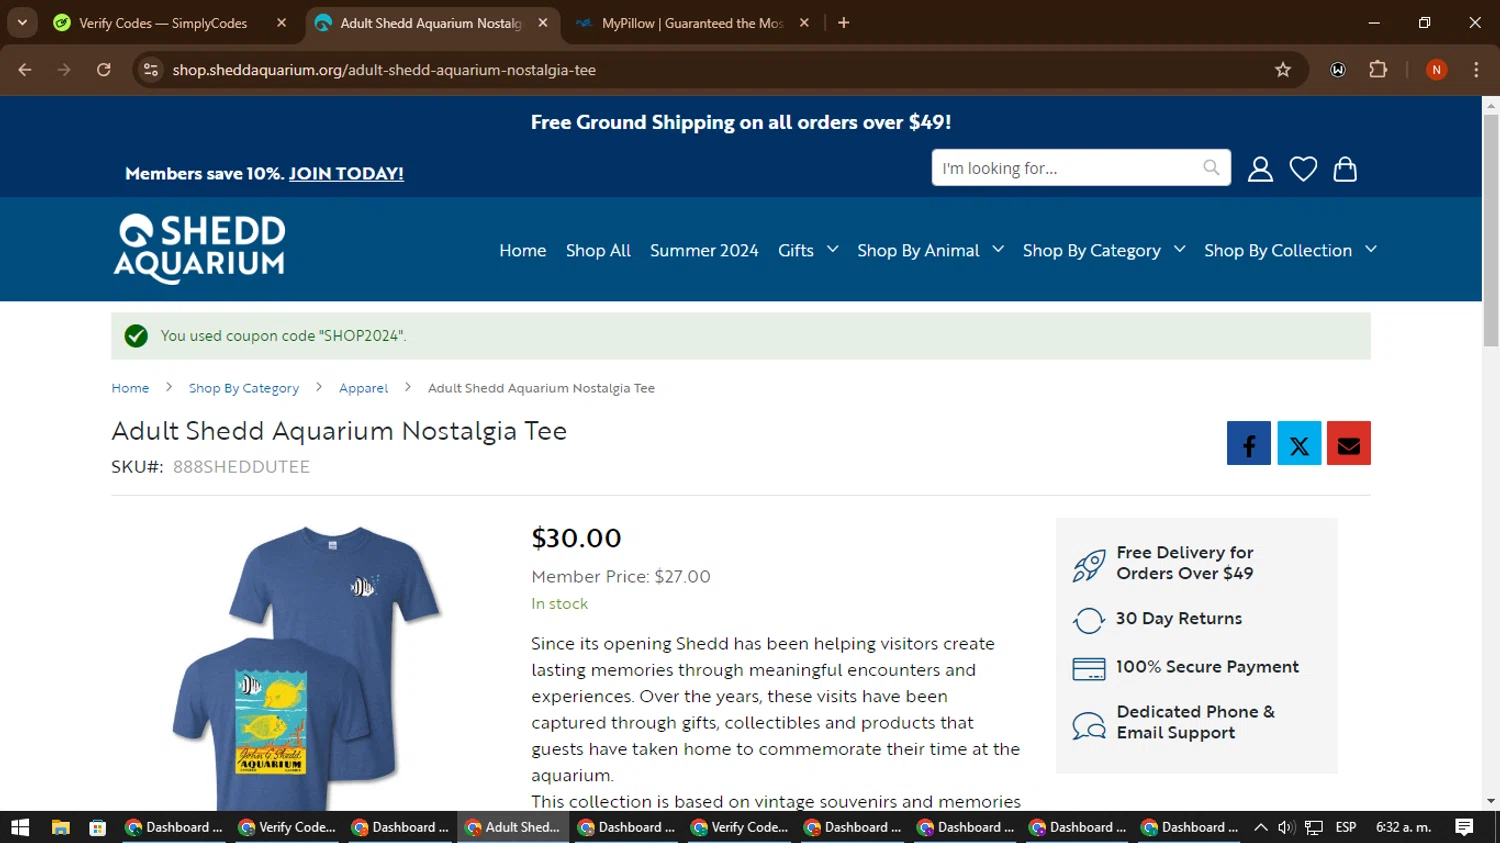This screenshot has width=1500, height=843.
Task: View site information icon in address bar
Action: point(151,70)
